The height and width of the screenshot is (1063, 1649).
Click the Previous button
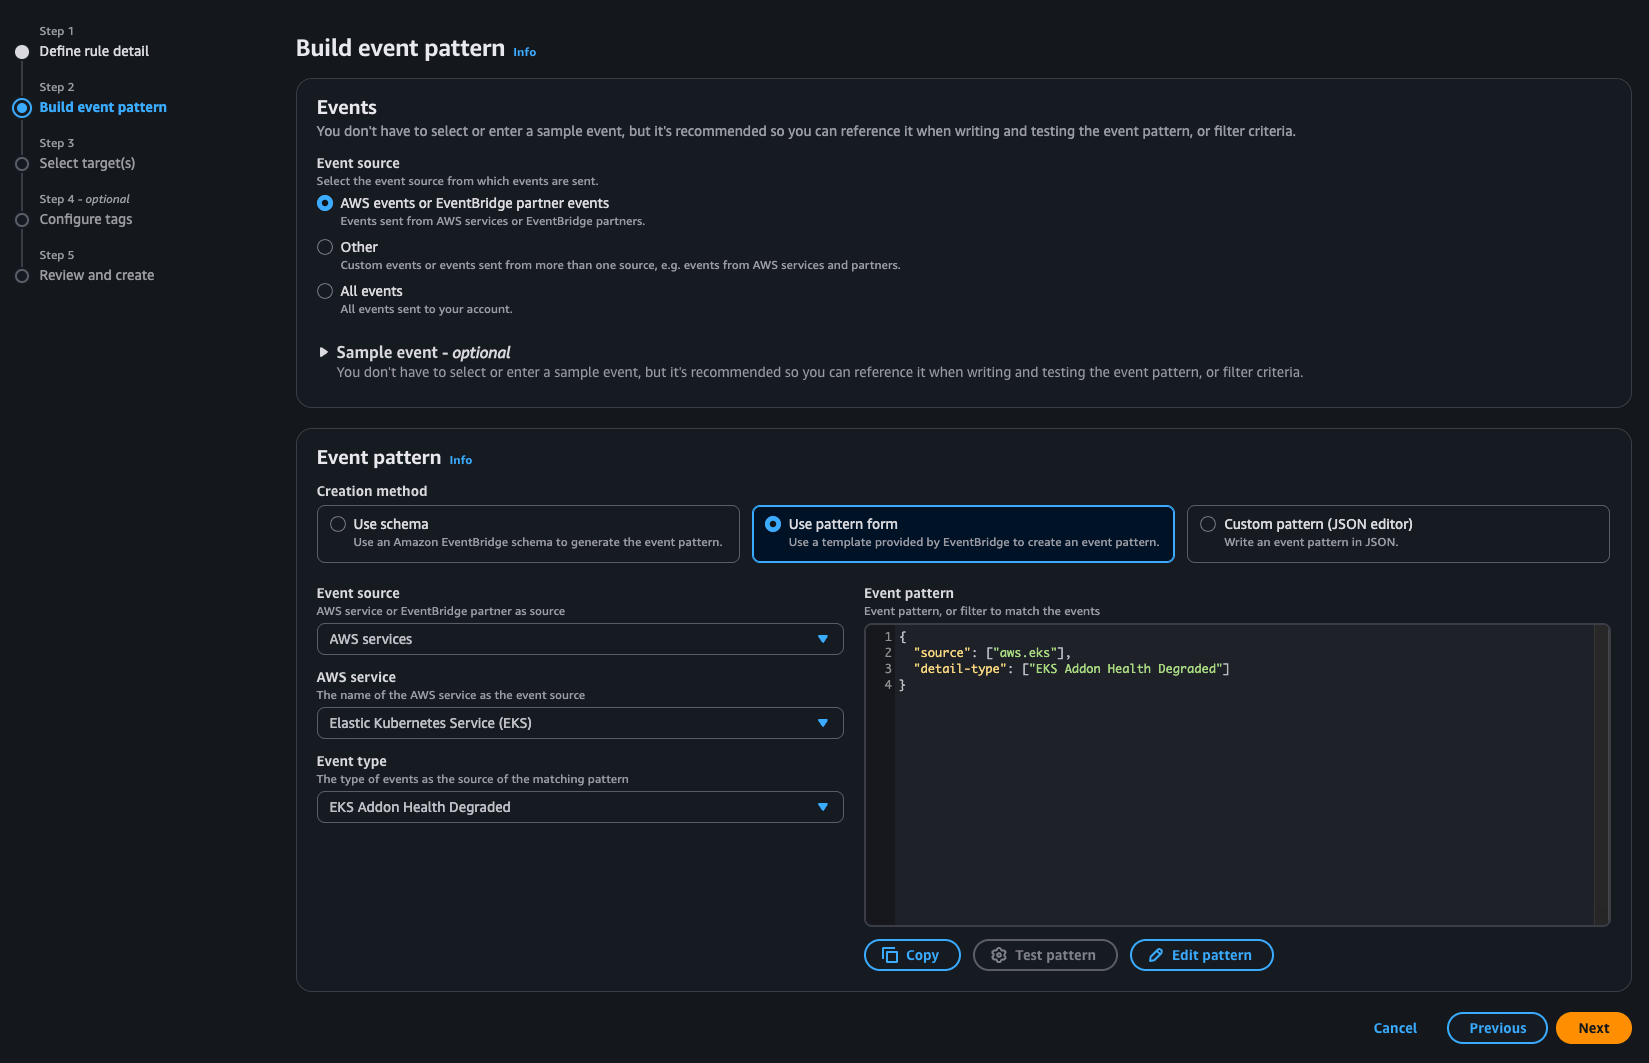1496,1028
